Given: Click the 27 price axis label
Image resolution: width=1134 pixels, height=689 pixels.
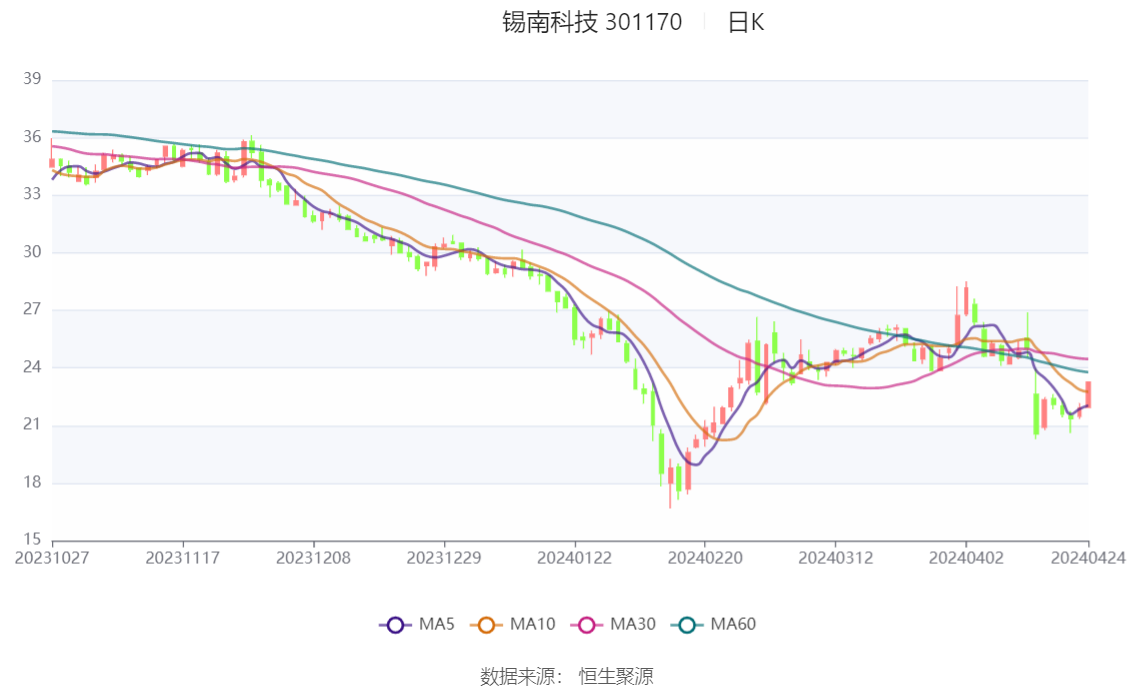Looking at the screenshot, I should (32, 309).
